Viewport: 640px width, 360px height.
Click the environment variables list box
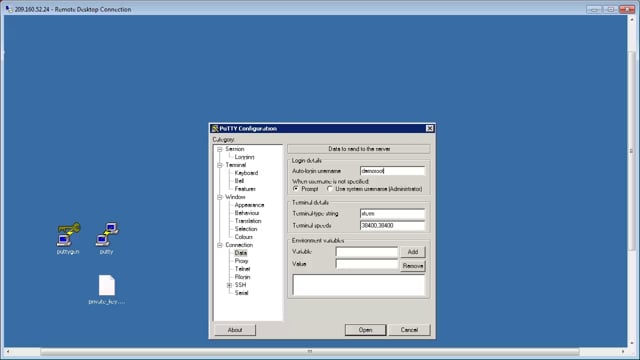(359, 284)
